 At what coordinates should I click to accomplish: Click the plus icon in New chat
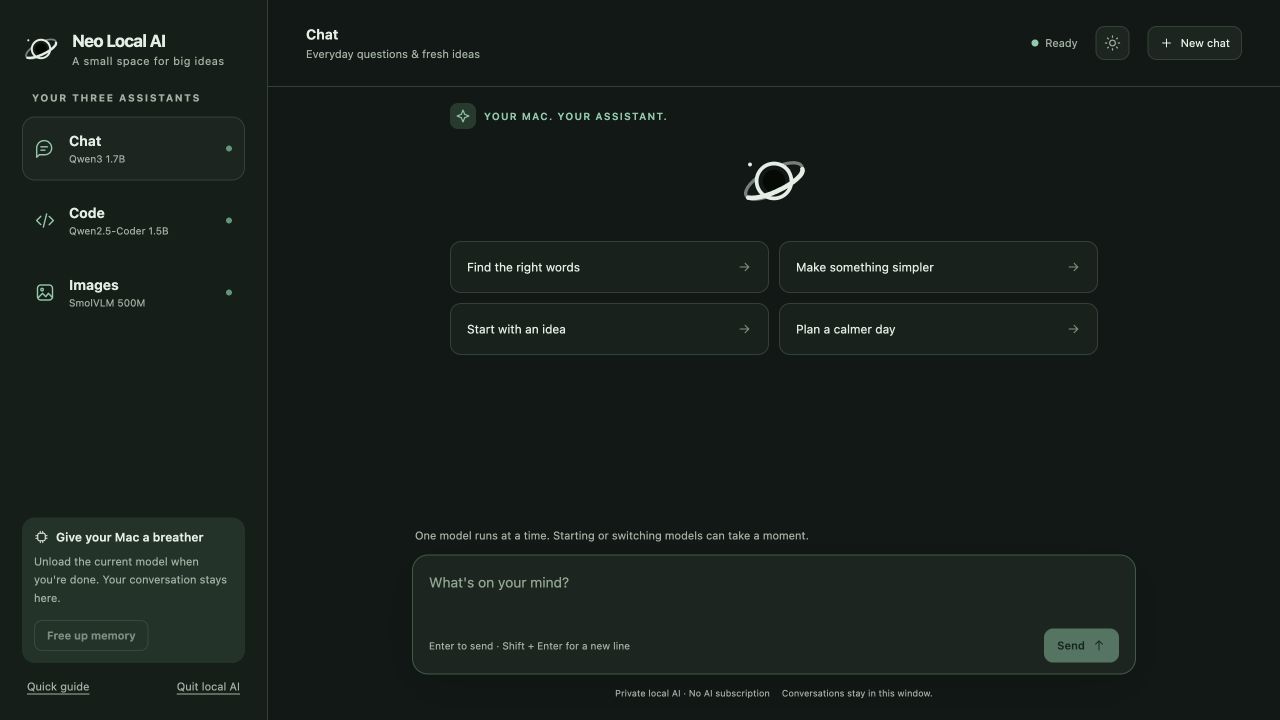pos(1166,43)
